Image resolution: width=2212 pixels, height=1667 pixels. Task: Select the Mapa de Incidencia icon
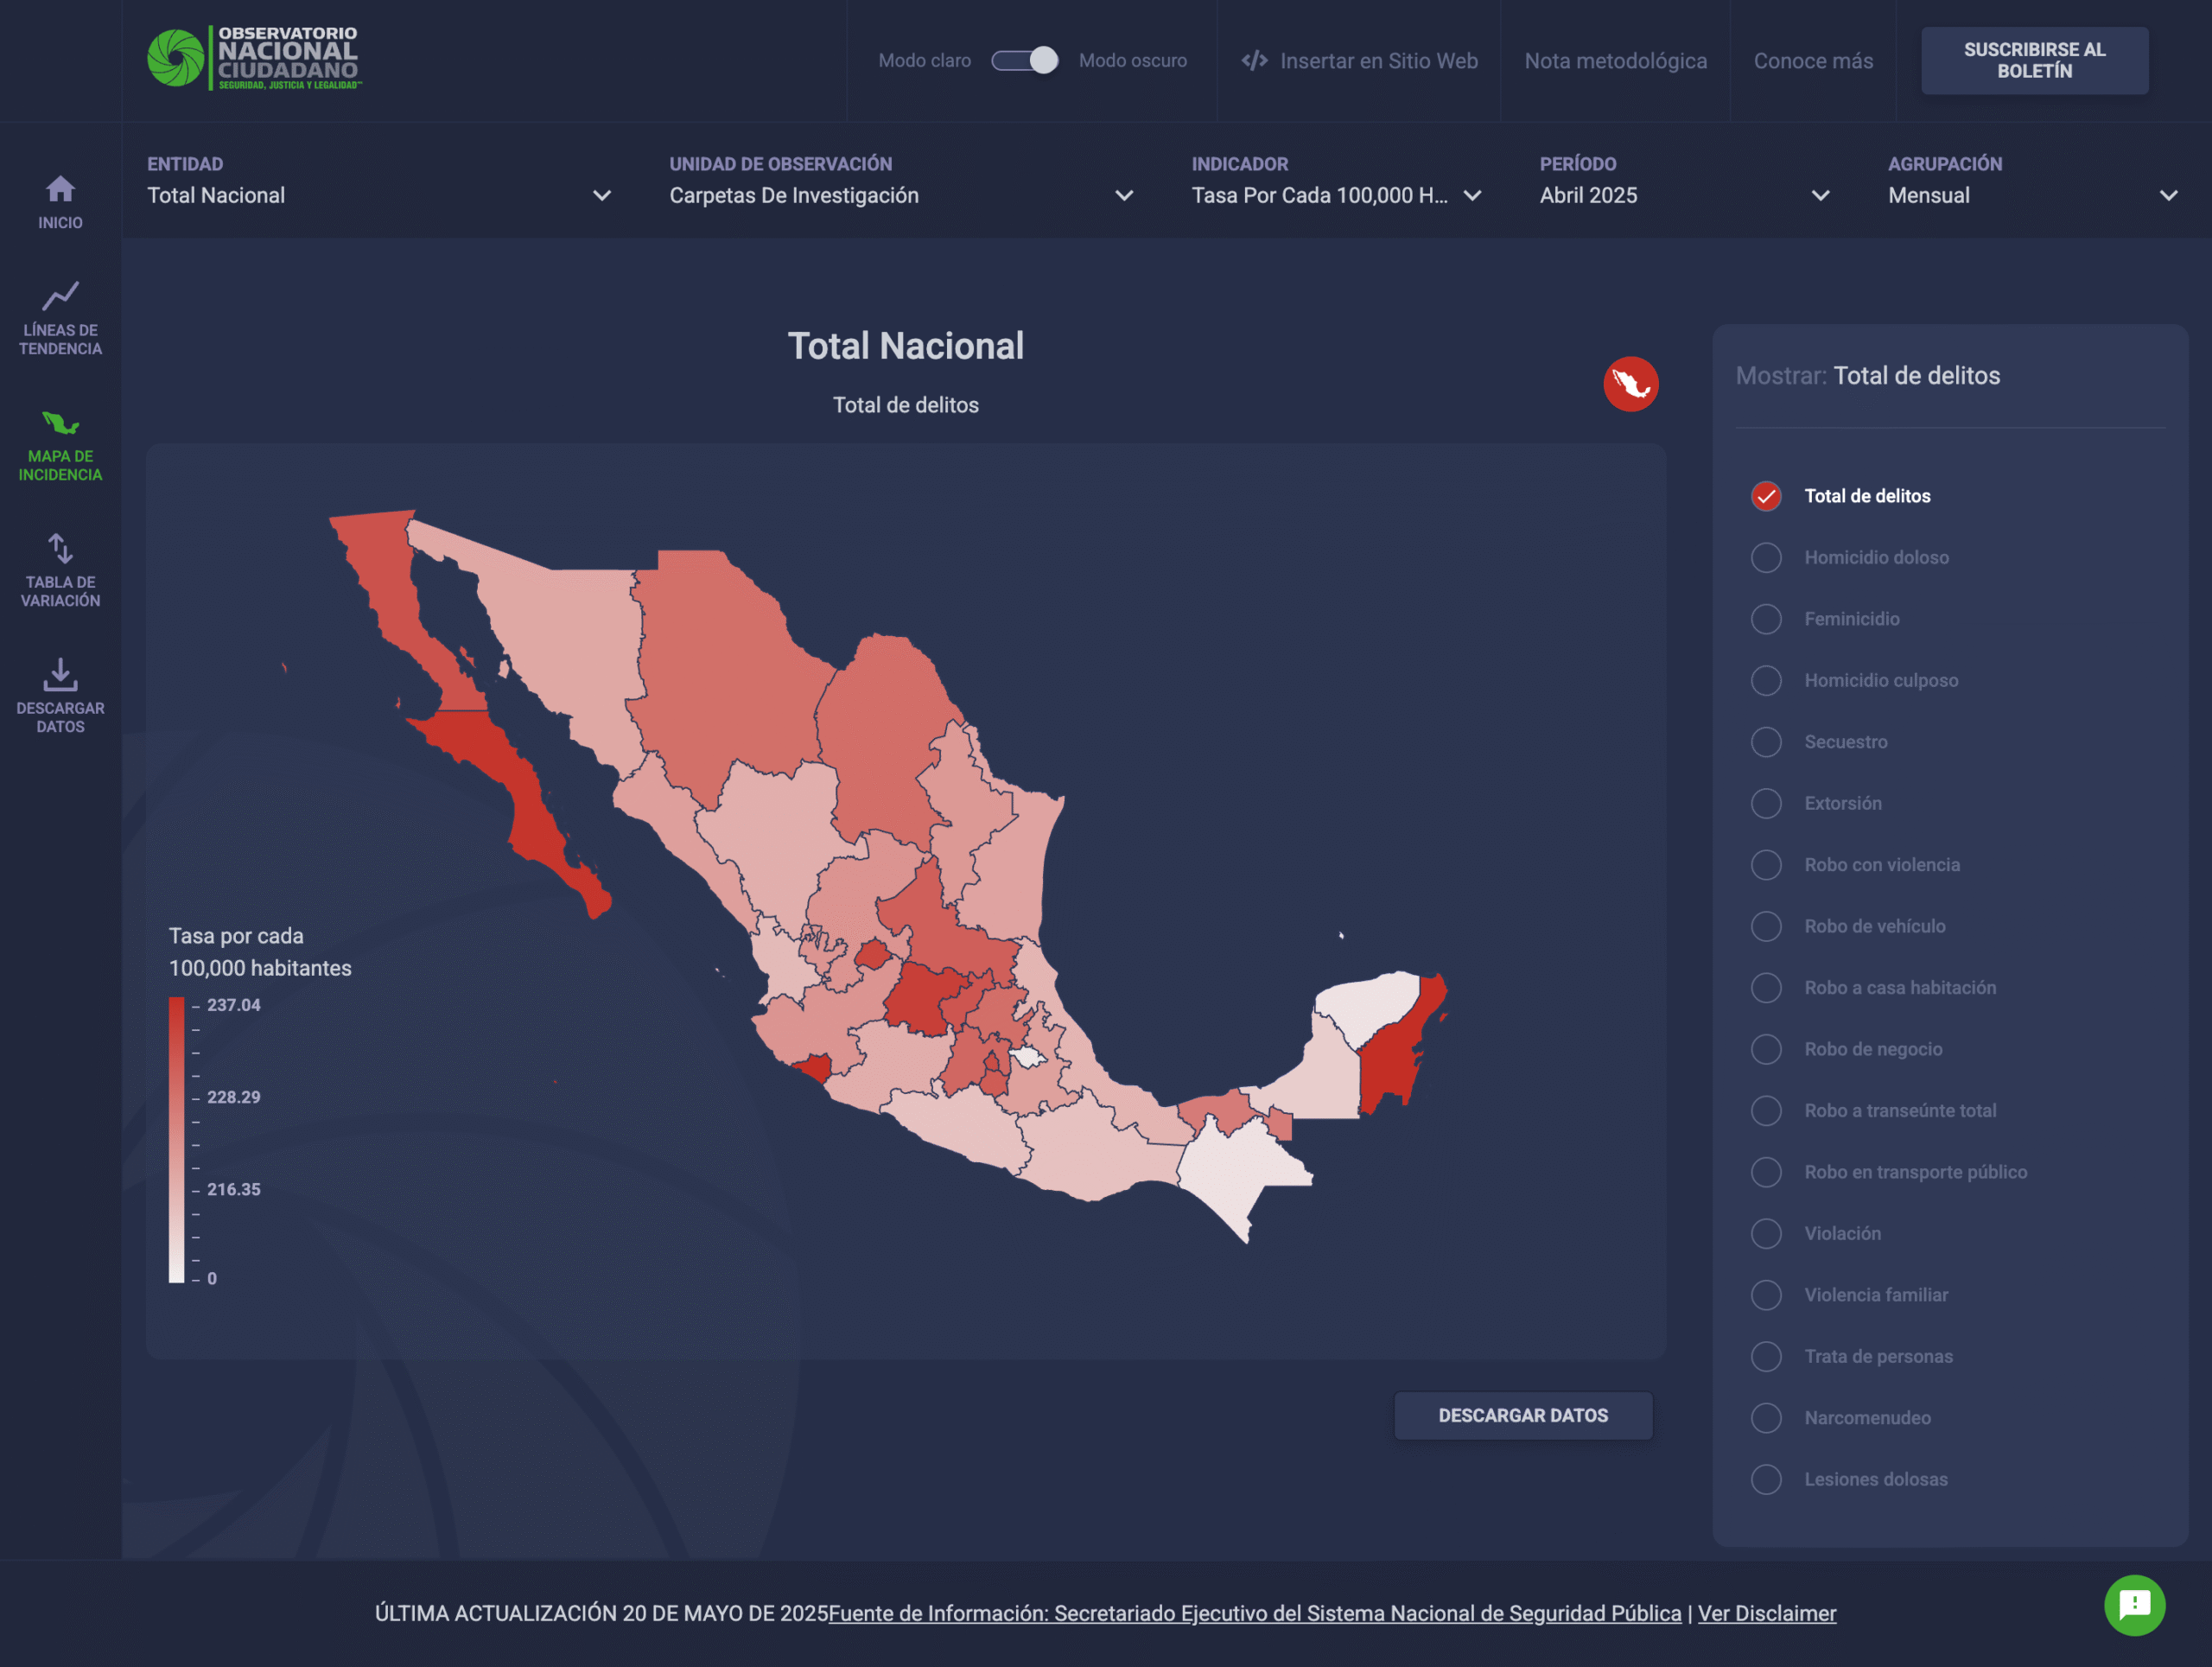[x=60, y=423]
